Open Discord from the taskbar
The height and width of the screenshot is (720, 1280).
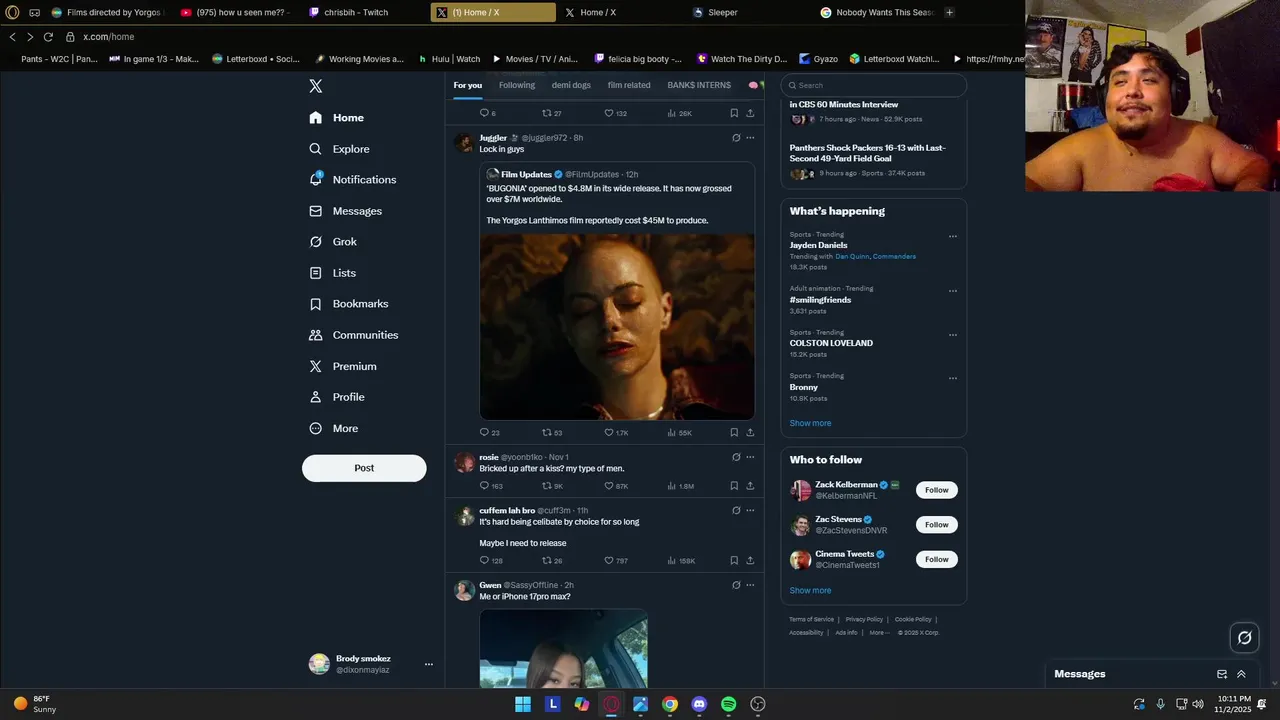(699, 704)
